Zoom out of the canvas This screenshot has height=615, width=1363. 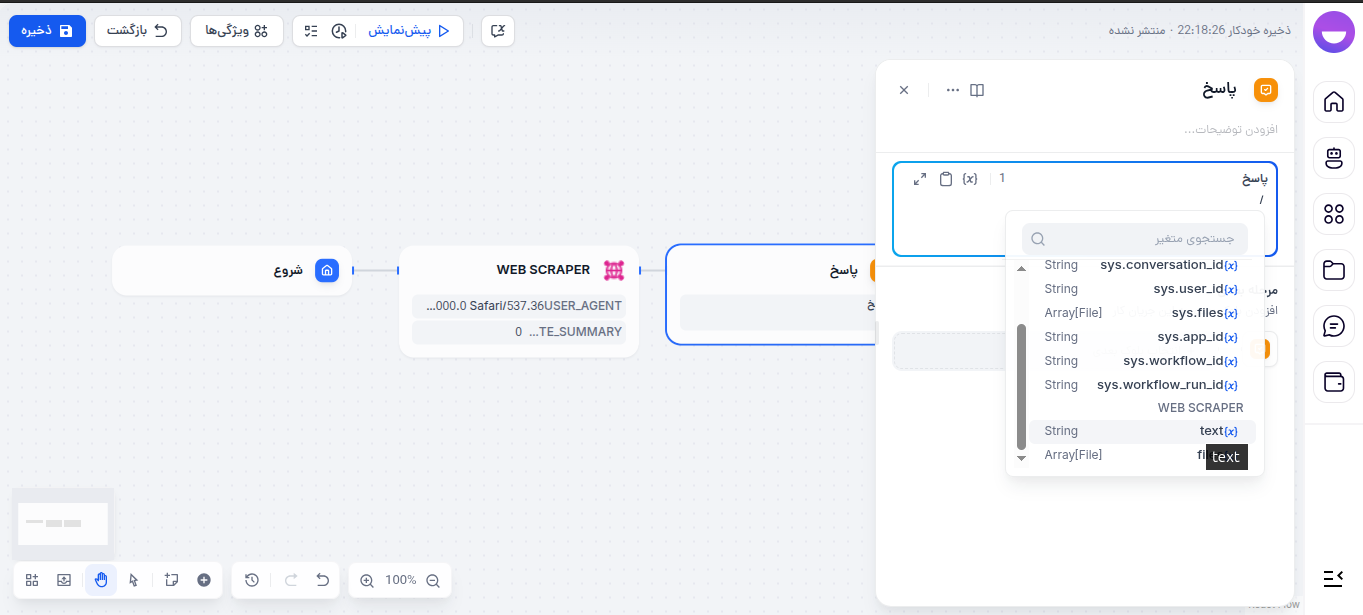pyautogui.click(x=433, y=580)
